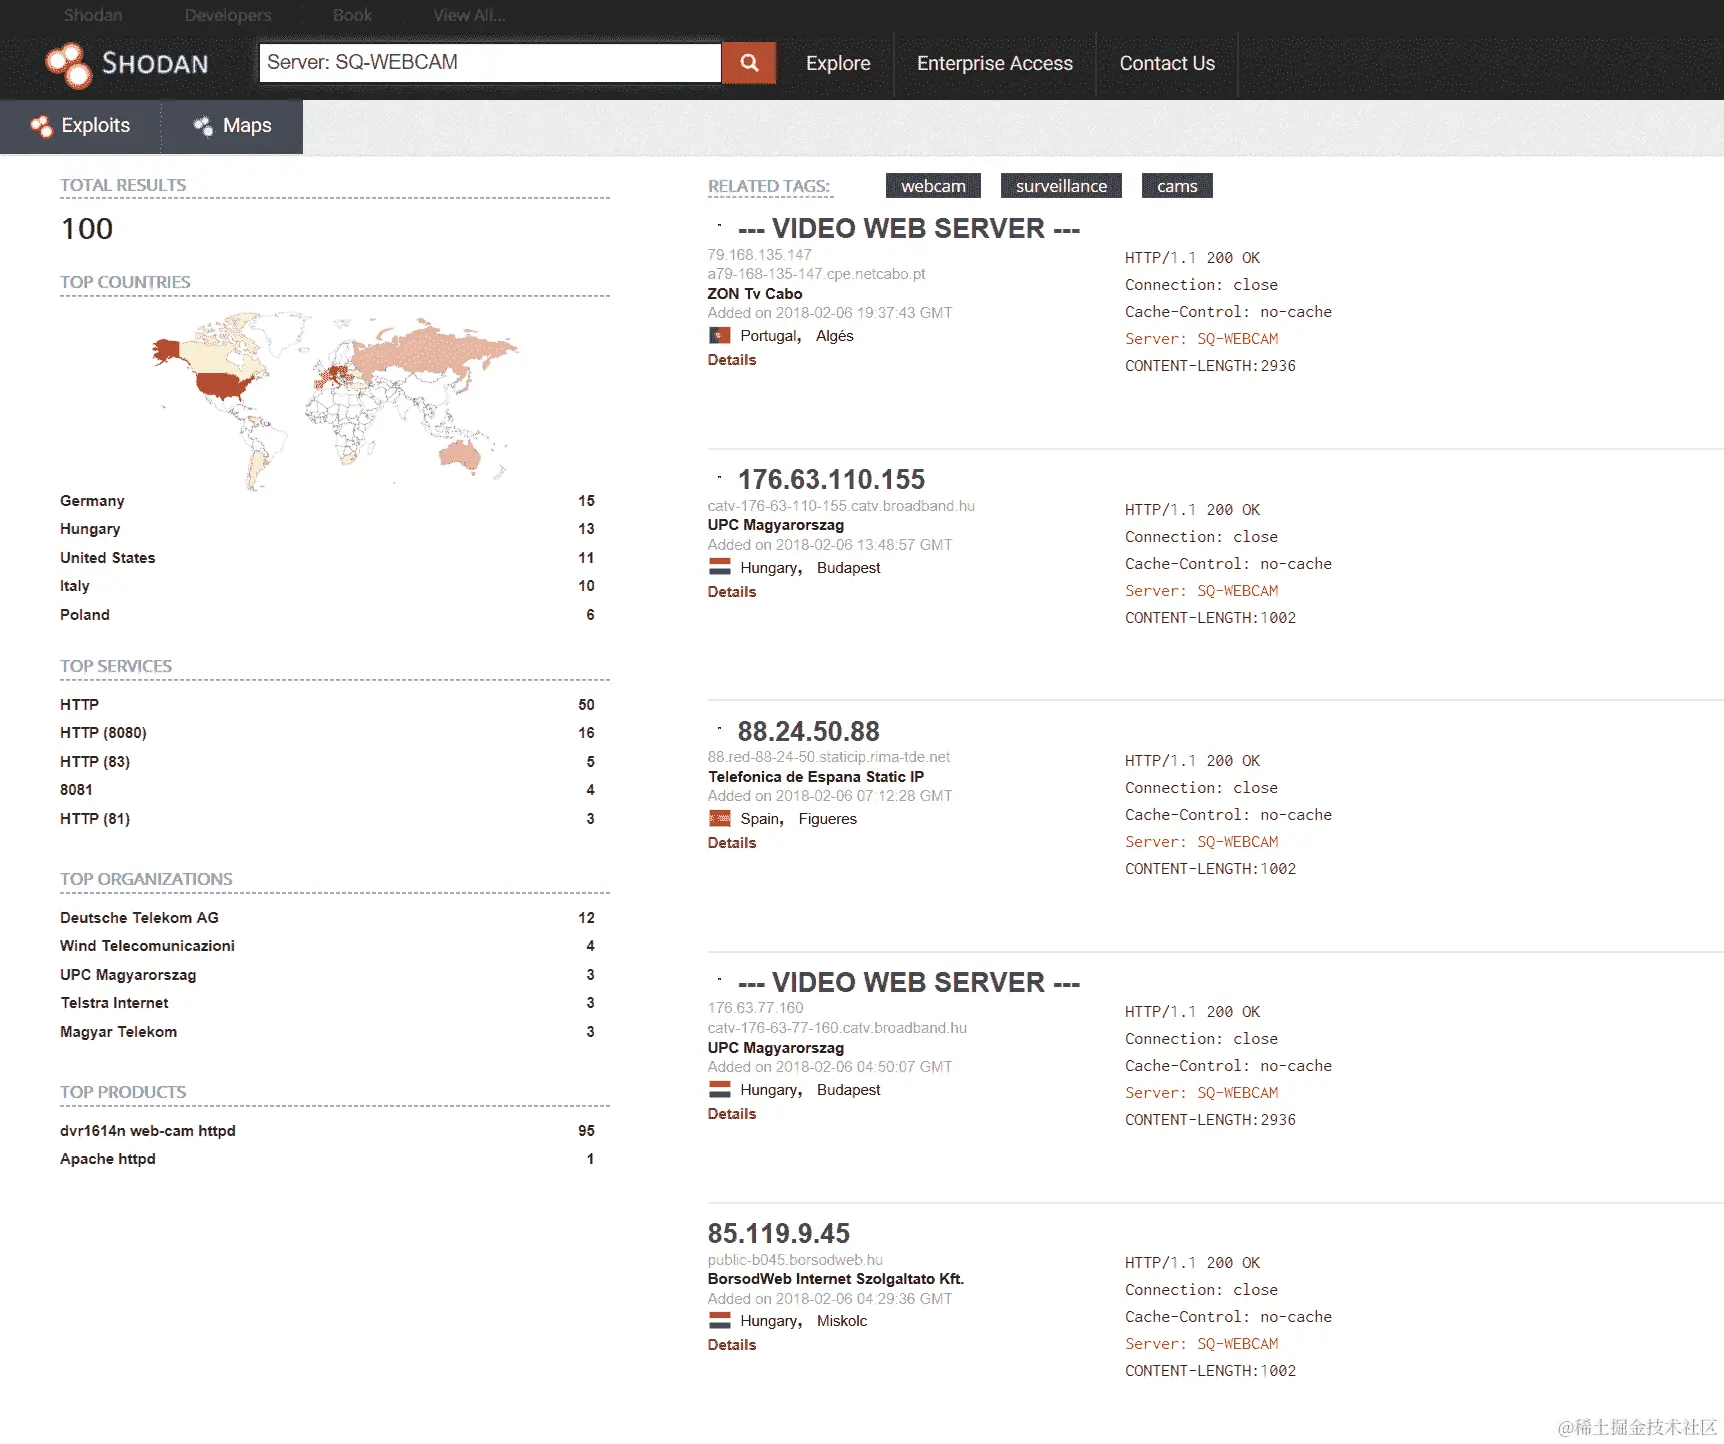Open first VIDEO WEB SERVER result 79.168.135.147
1724x1444 pixels.
pos(909,228)
